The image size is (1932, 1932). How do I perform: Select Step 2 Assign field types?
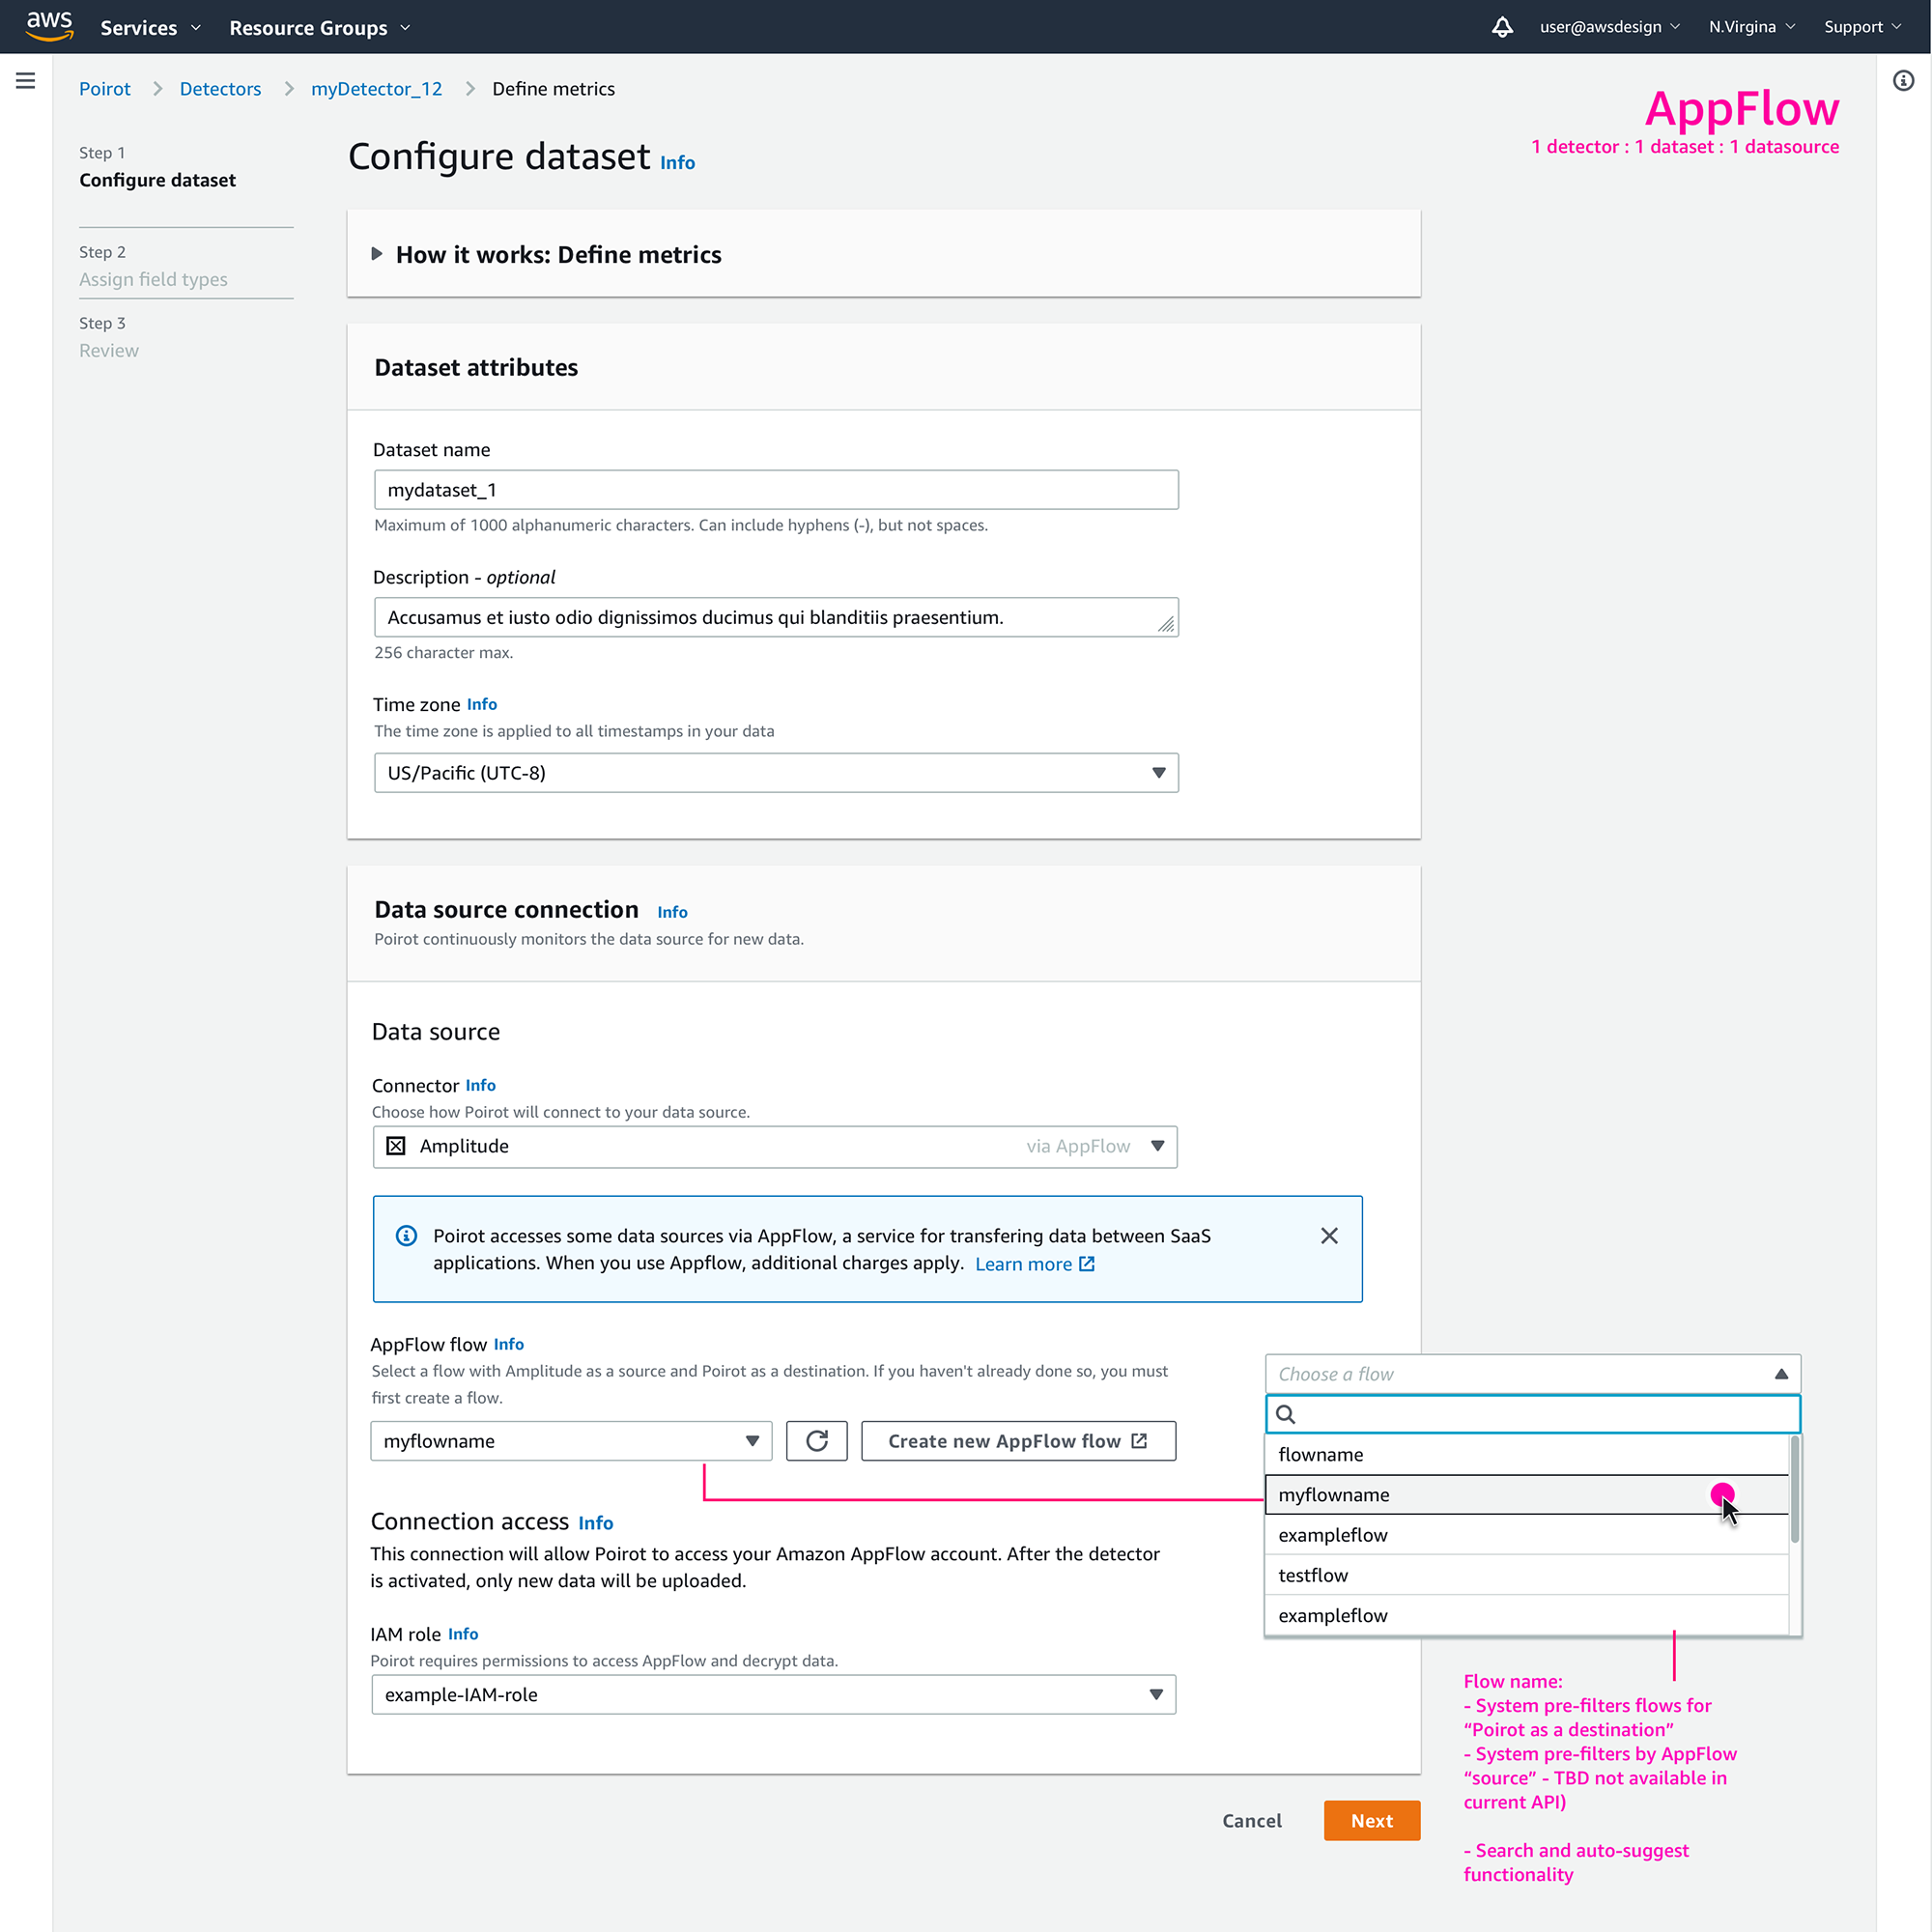tap(153, 266)
